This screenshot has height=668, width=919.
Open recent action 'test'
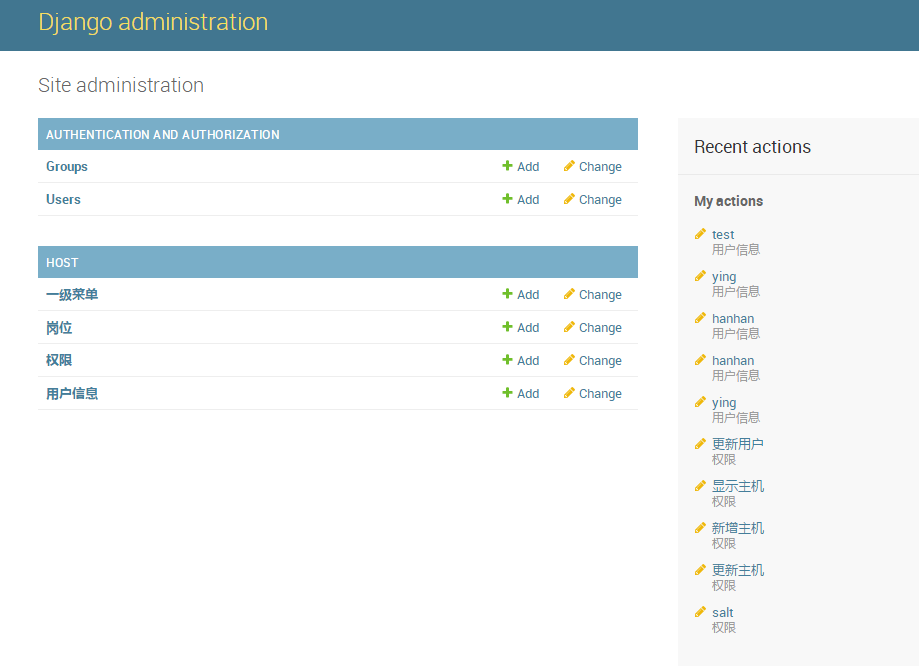723,235
